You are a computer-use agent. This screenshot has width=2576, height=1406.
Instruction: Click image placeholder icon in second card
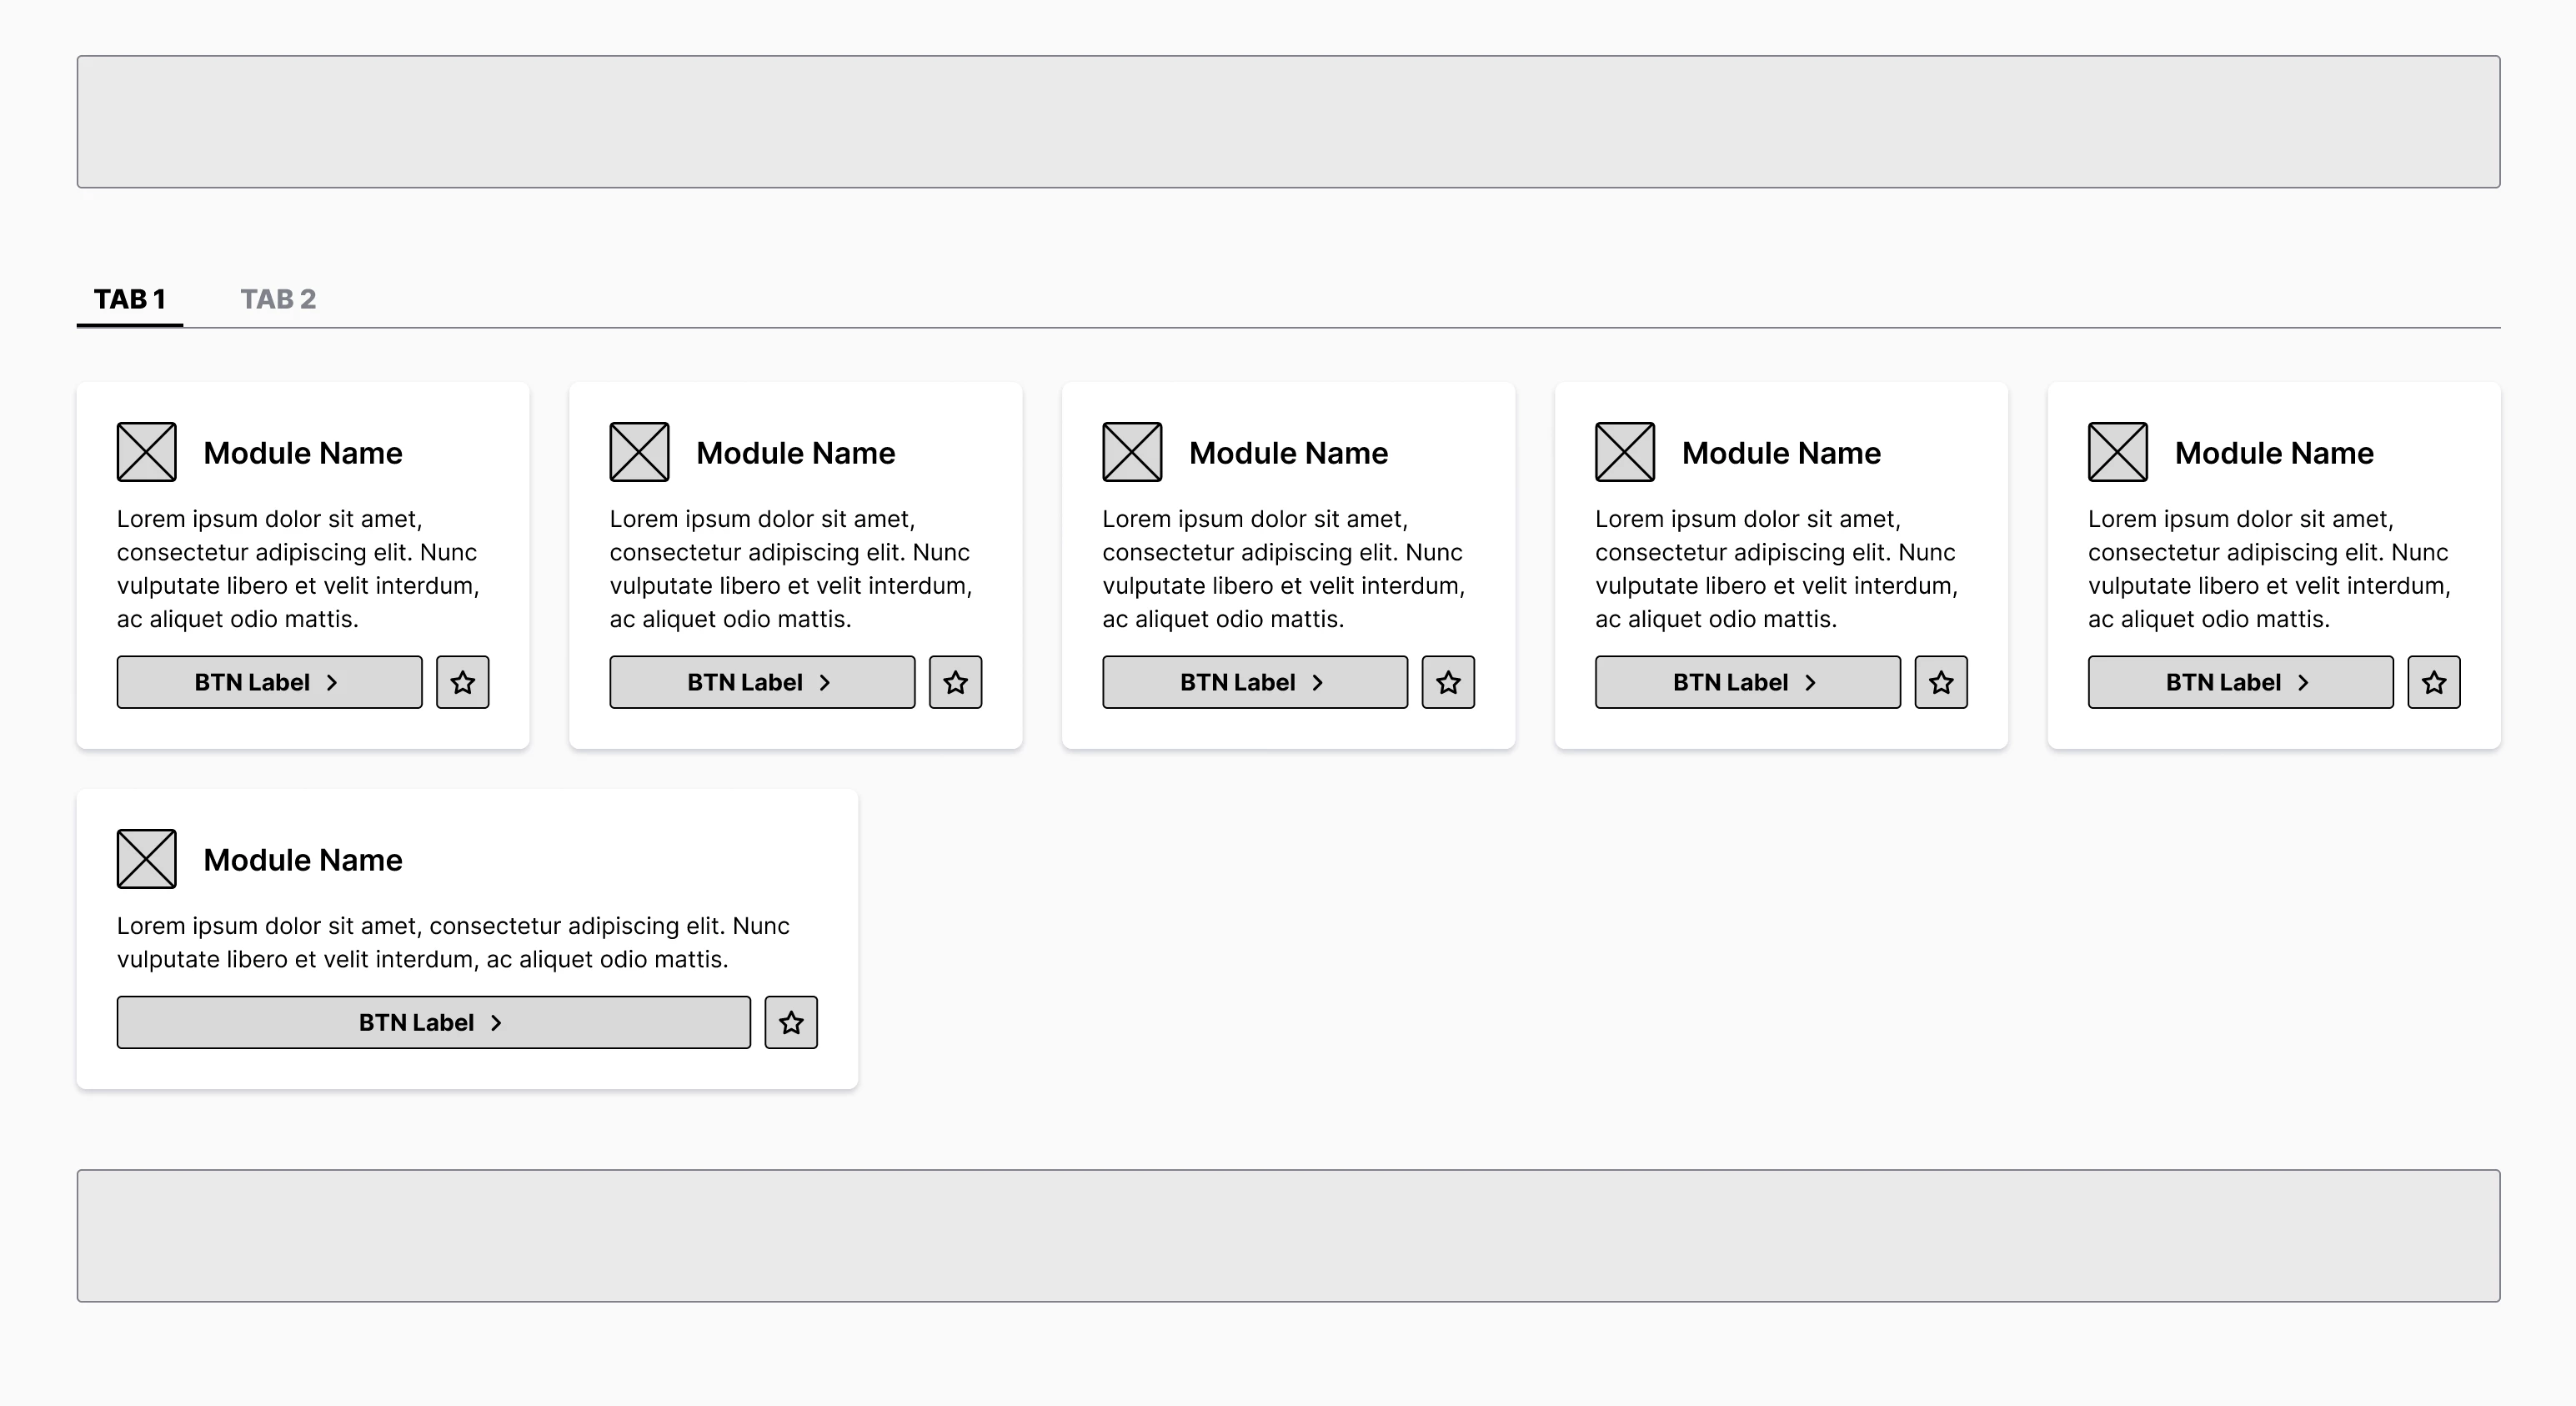point(639,452)
